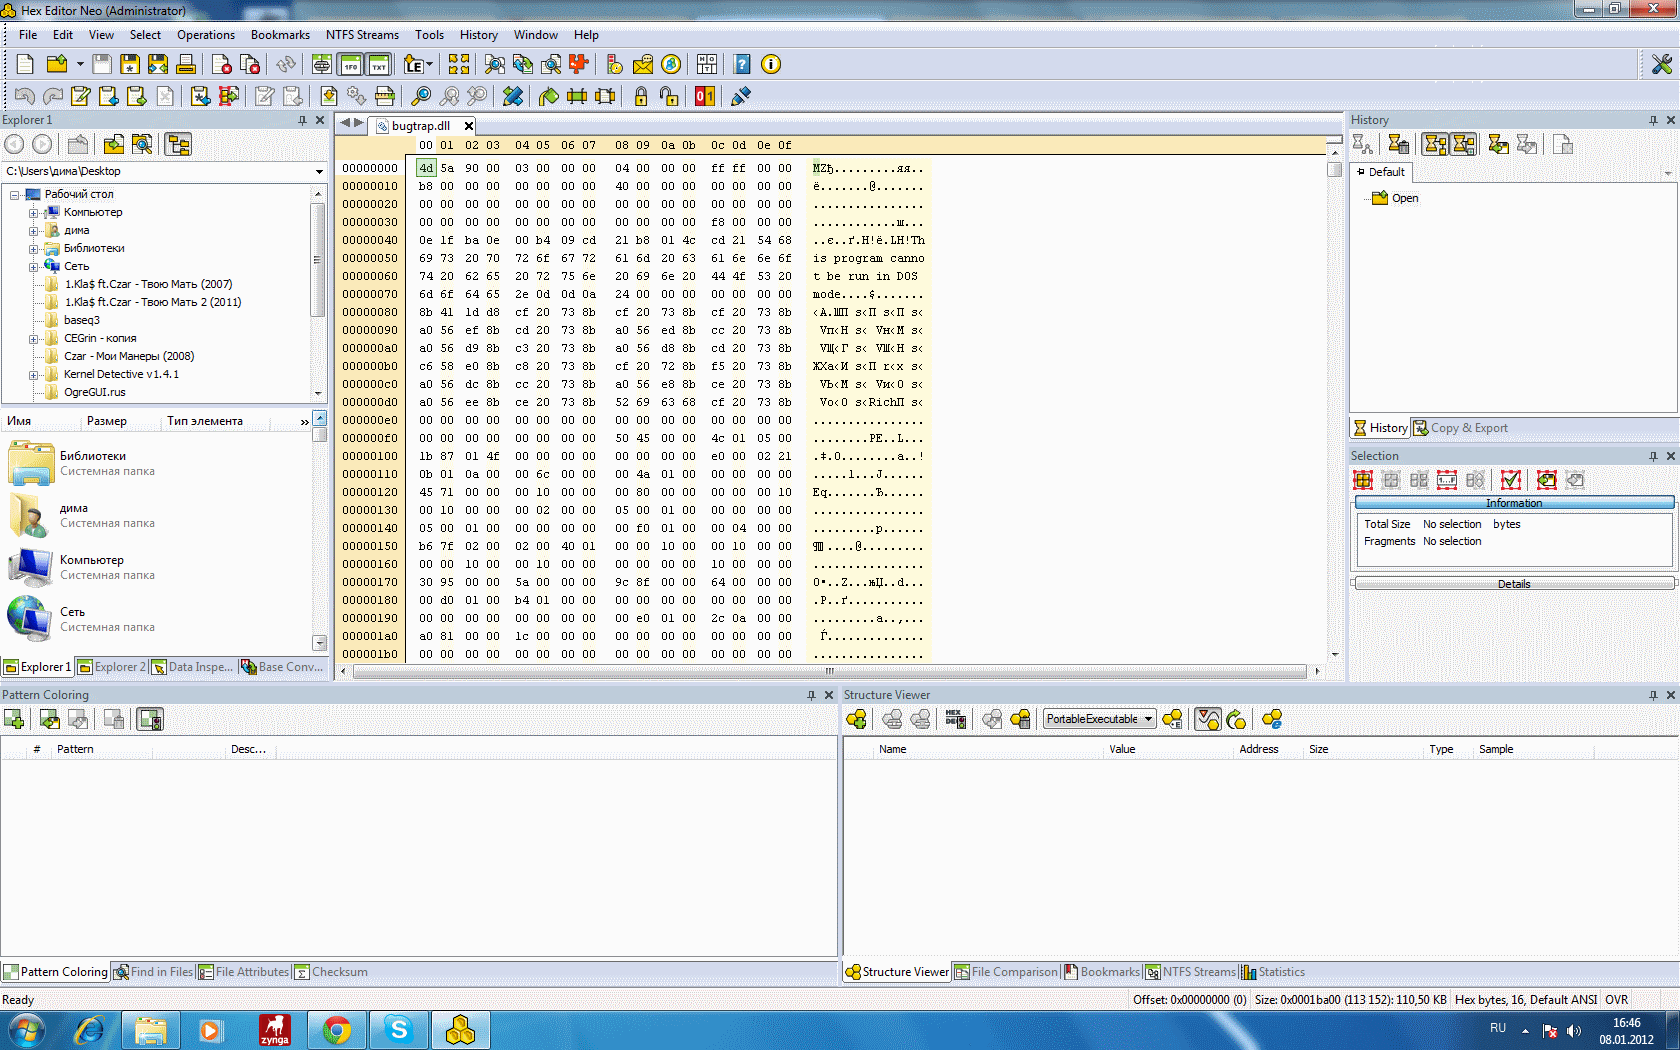Viewport: 1680px width, 1050px height.
Task: Switch to the Copy & Export tab
Action: click(1461, 428)
